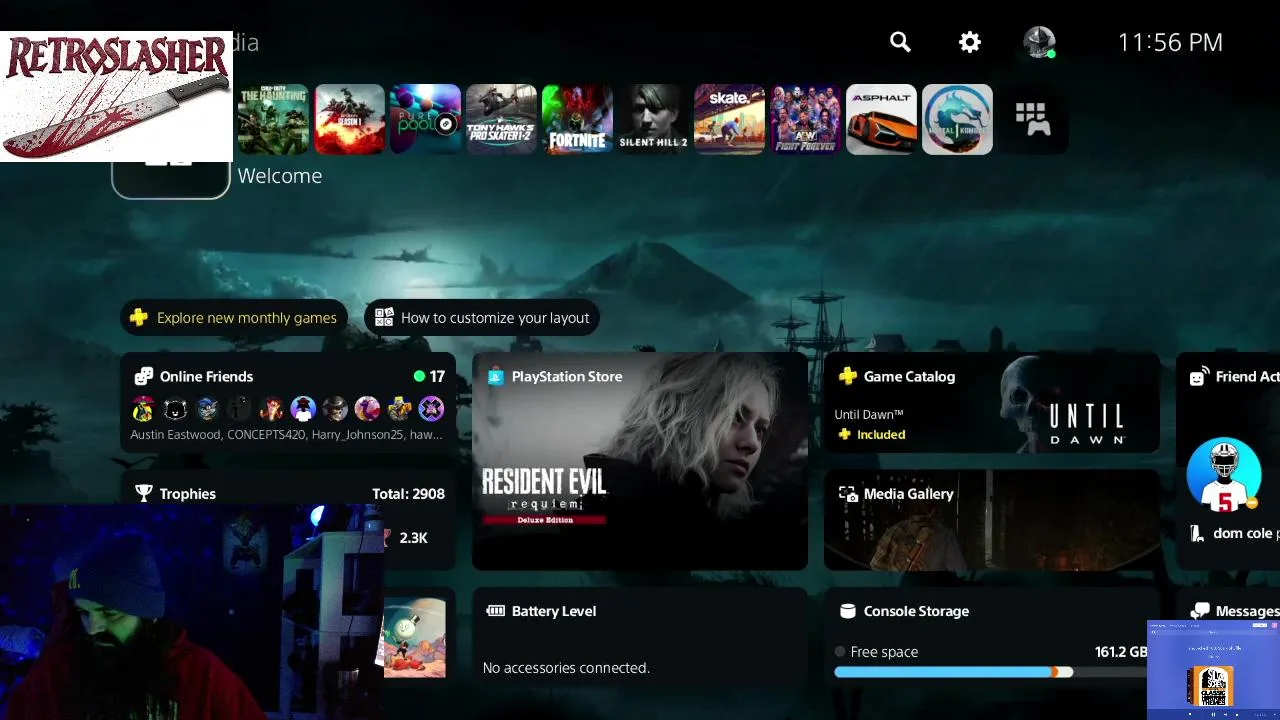The image size is (1280, 720).
Task: Select the Sly Cooper raccoon friend avatar
Action: [x=207, y=408]
